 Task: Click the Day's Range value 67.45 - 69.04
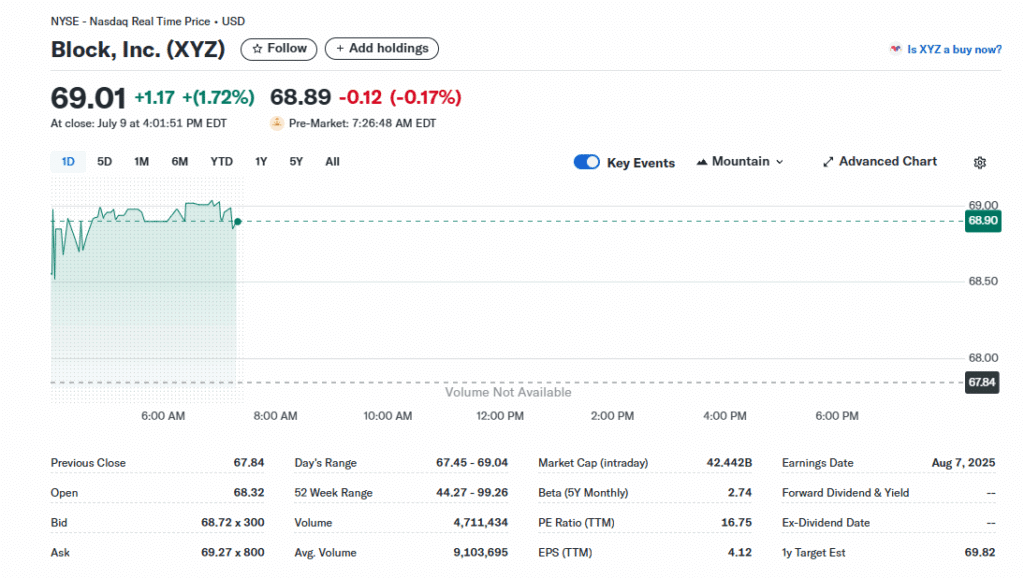coord(472,462)
